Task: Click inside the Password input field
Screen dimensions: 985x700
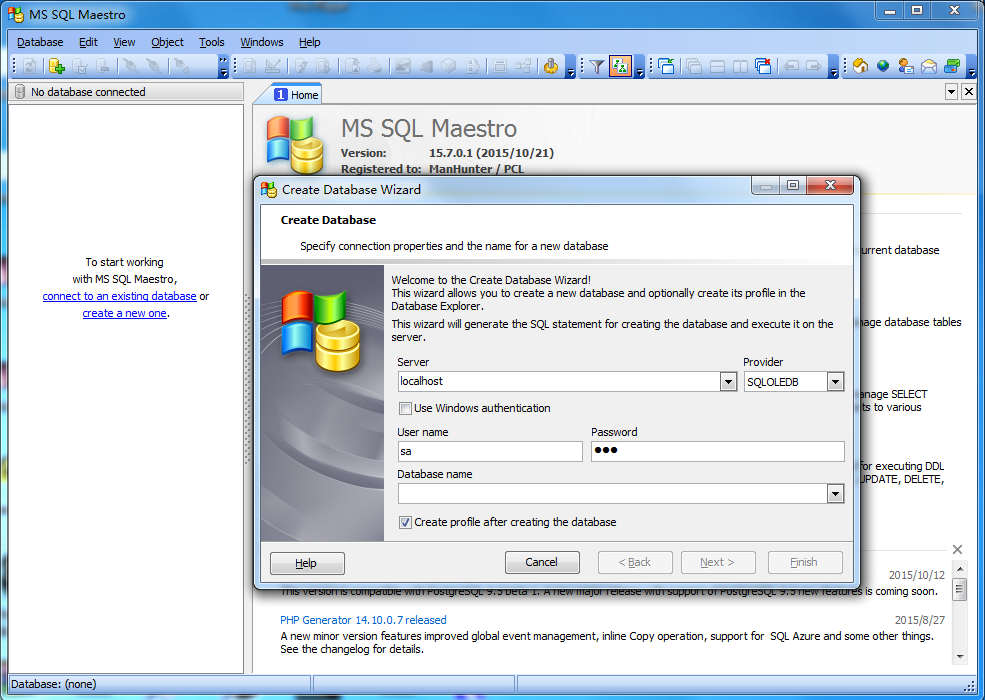Action: coord(715,451)
